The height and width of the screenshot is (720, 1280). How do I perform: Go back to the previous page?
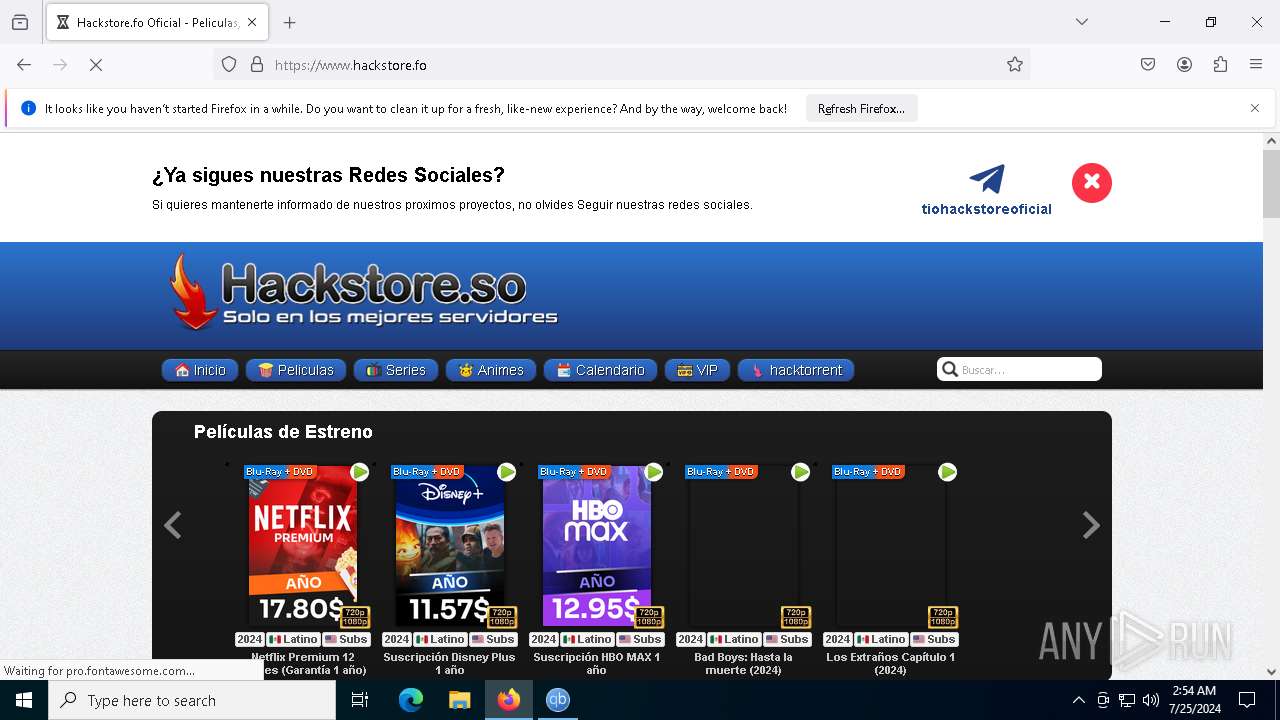click(24, 65)
